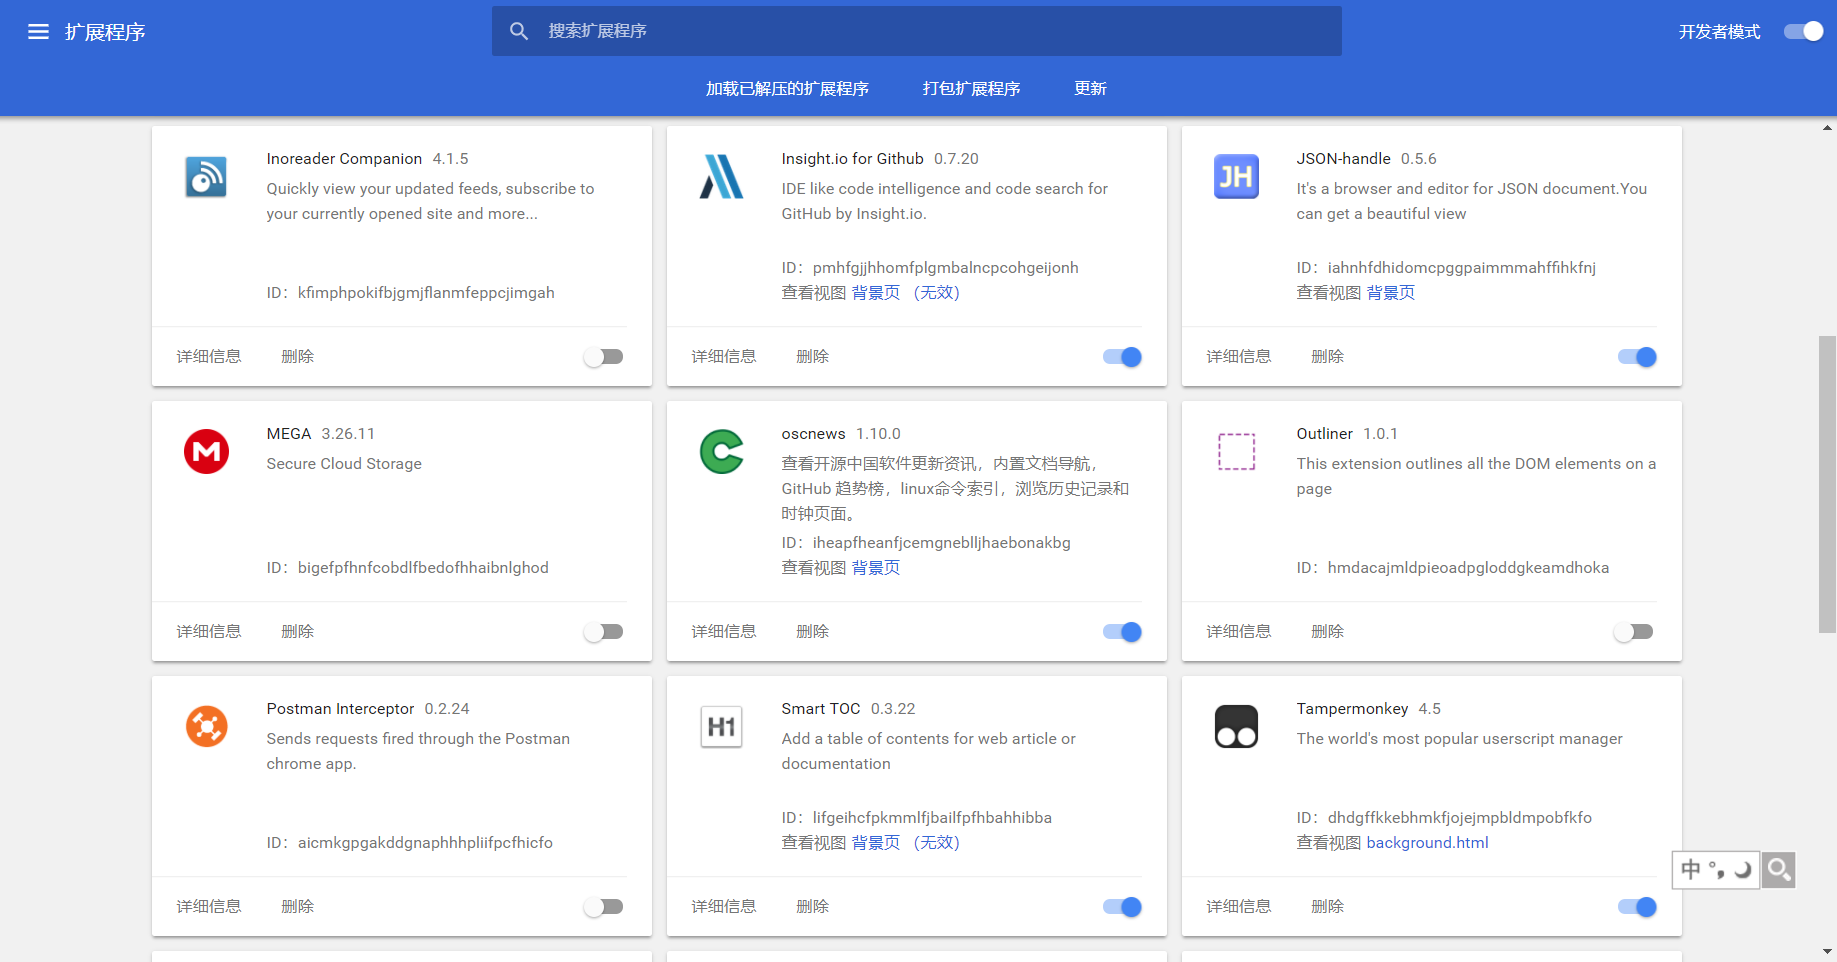The height and width of the screenshot is (962, 1837).
Task: Enable Inoreader Companion extension
Action: click(604, 357)
